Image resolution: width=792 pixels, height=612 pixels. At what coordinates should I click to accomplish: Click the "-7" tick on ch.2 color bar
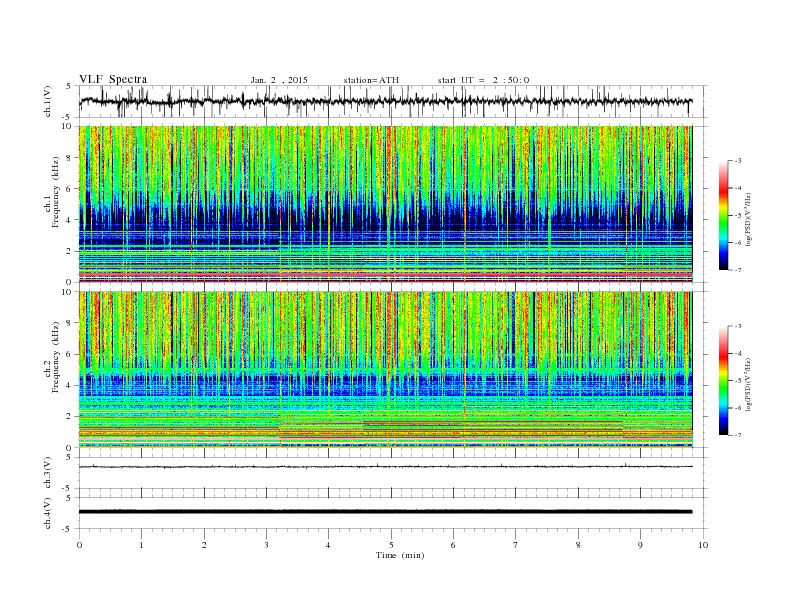point(738,435)
